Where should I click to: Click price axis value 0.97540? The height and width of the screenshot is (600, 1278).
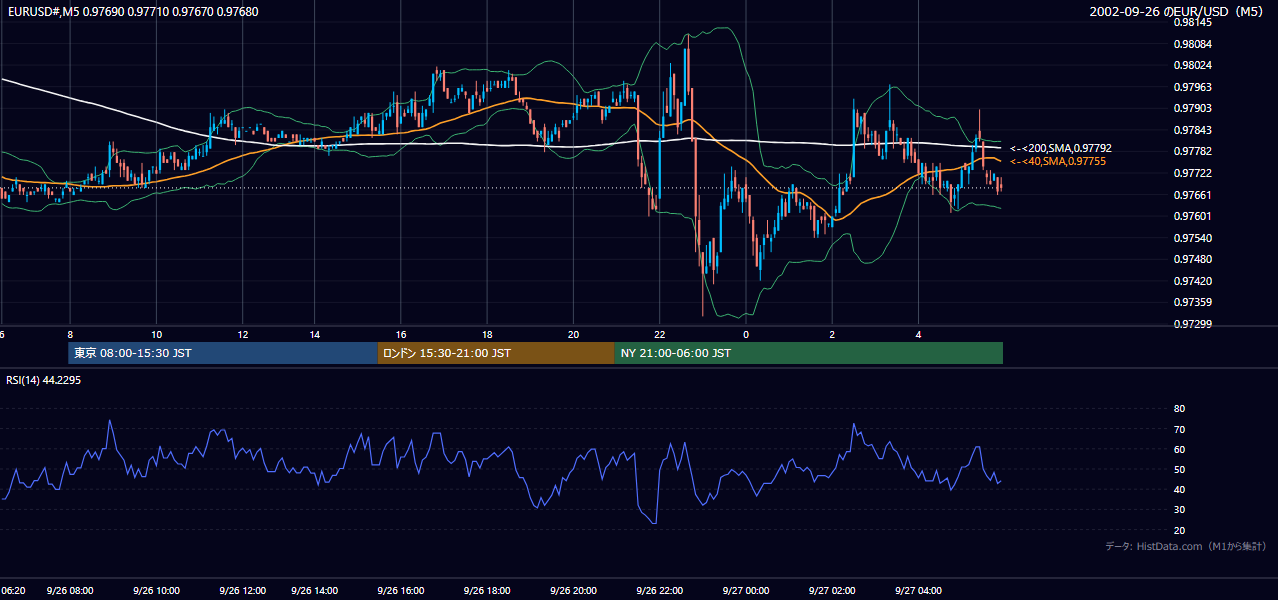(1193, 238)
